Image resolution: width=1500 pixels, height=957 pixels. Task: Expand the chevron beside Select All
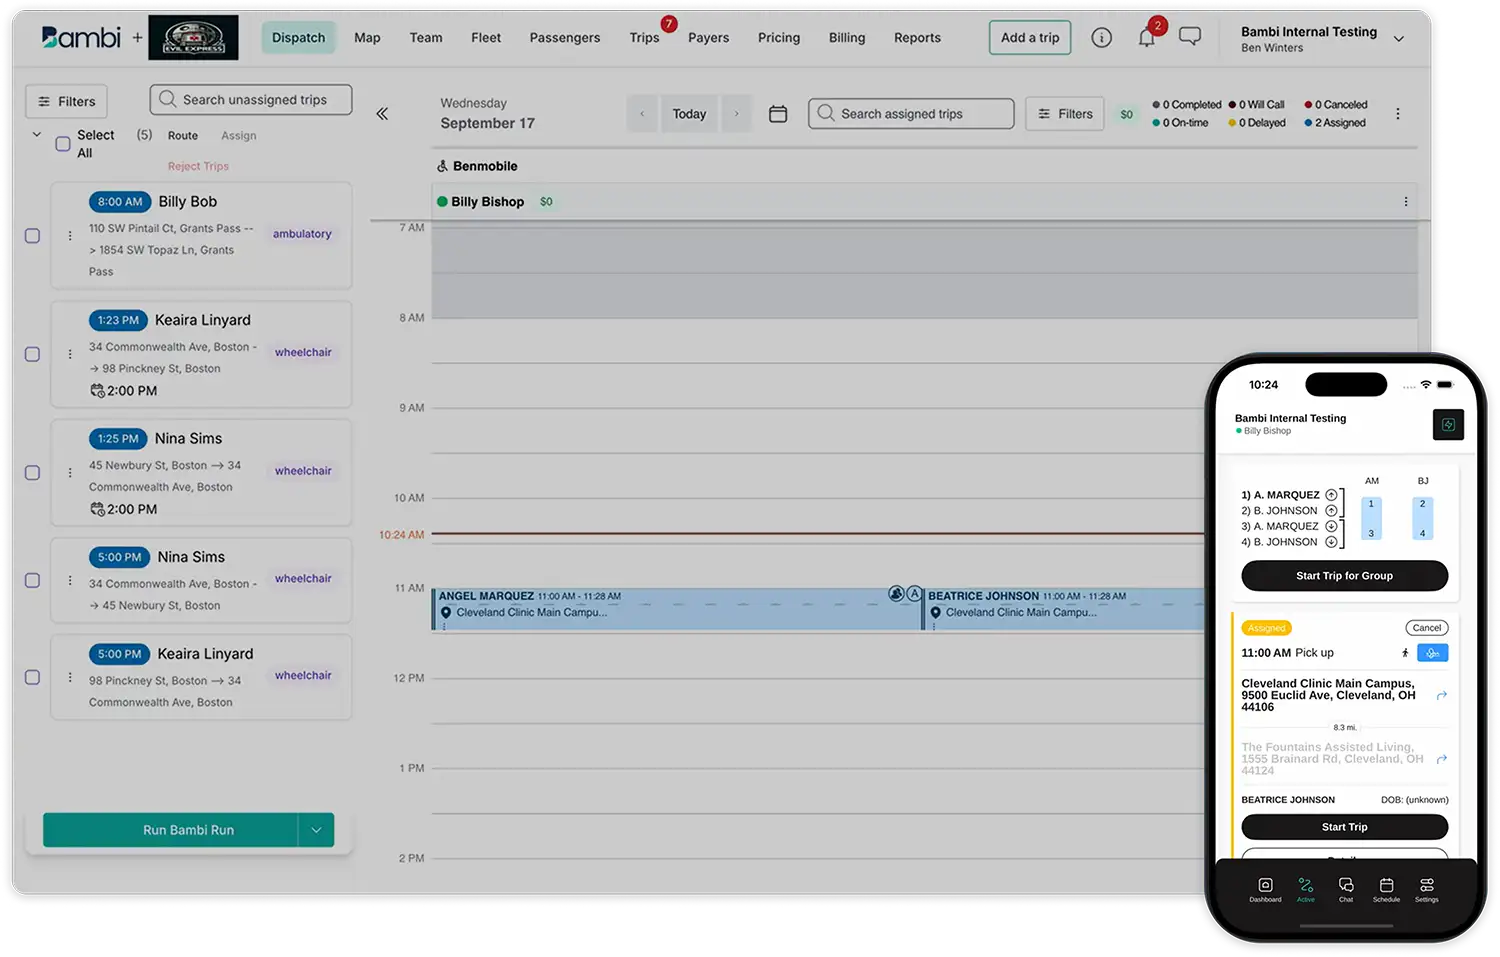(37, 135)
